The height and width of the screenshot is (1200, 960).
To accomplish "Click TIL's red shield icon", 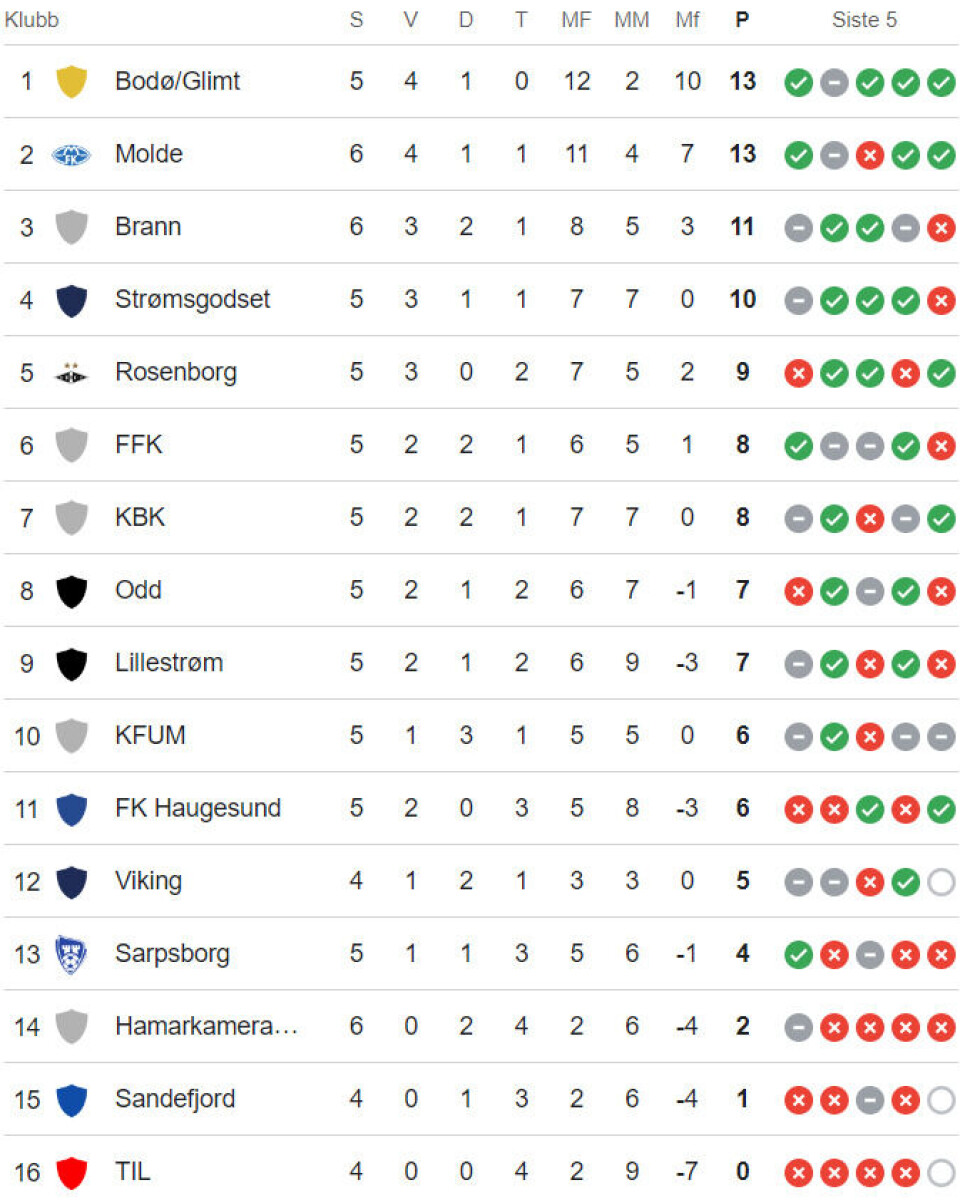I will point(71,1172).
